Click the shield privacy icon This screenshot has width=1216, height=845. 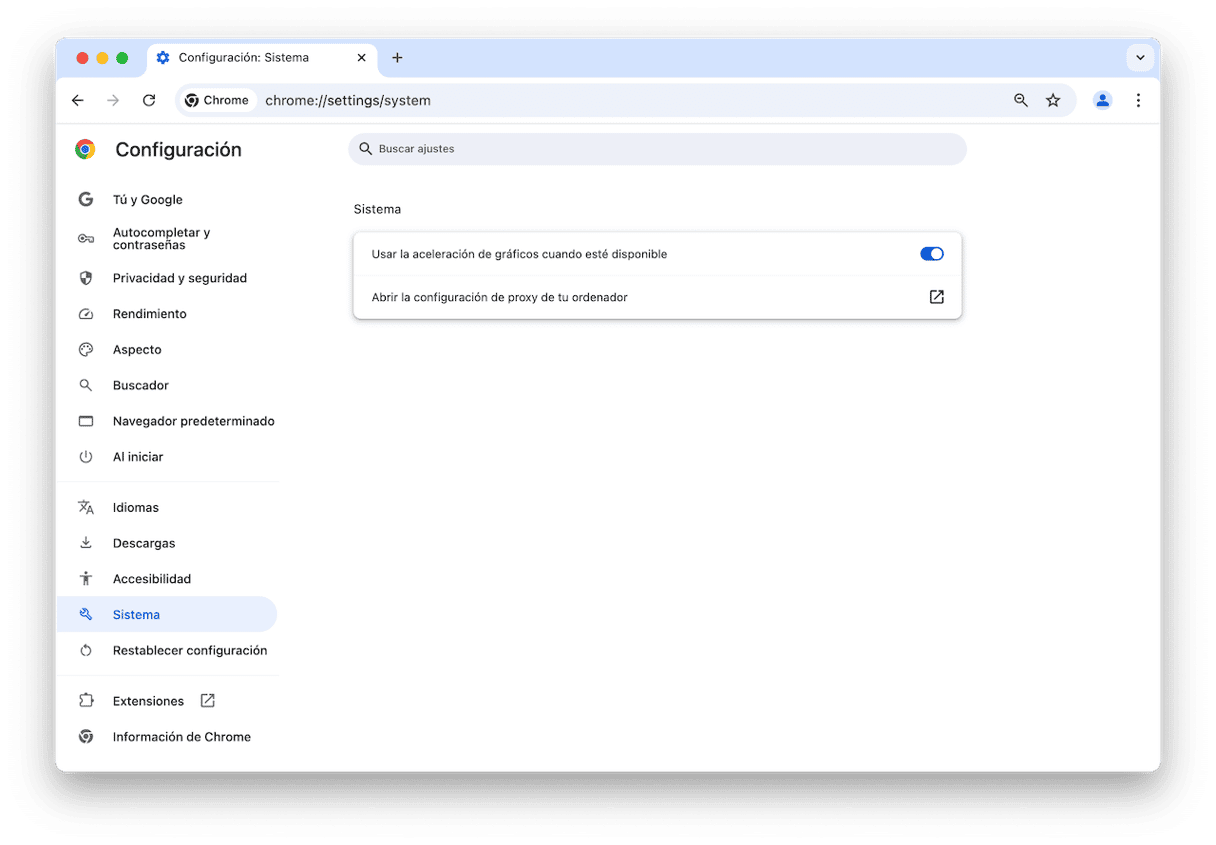coord(86,278)
